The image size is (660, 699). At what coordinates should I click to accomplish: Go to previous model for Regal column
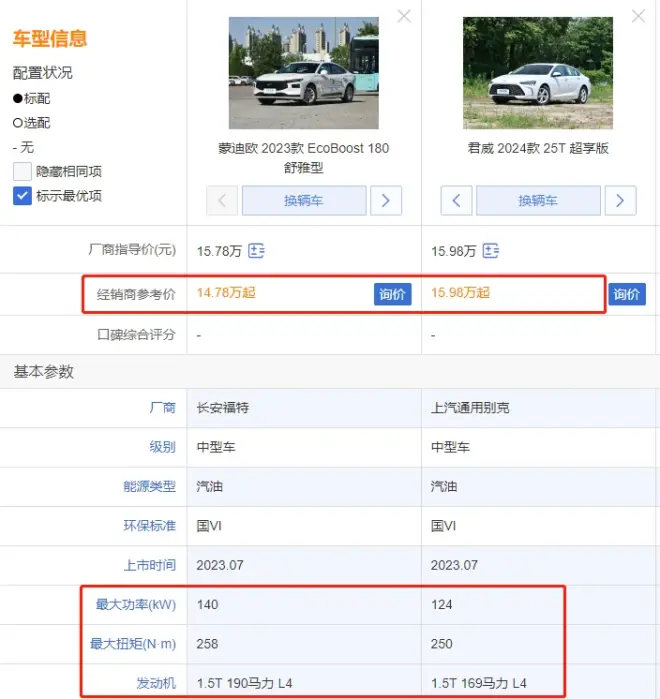point(456,201)
